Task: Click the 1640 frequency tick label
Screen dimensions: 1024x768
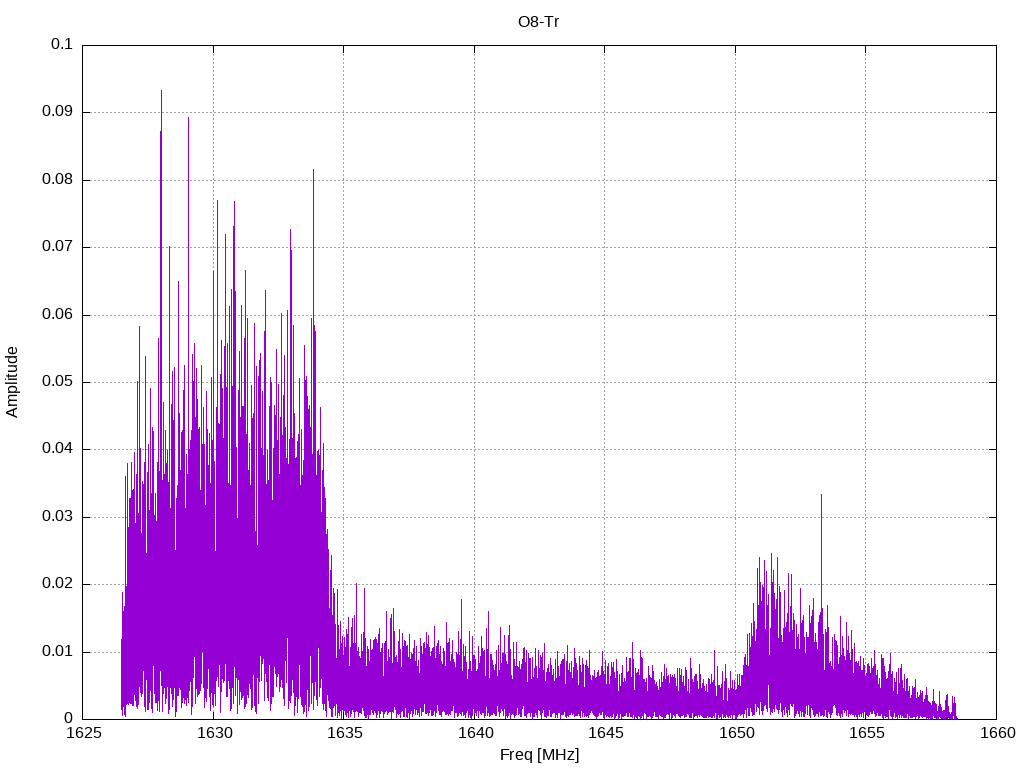Action: [474, 733]
